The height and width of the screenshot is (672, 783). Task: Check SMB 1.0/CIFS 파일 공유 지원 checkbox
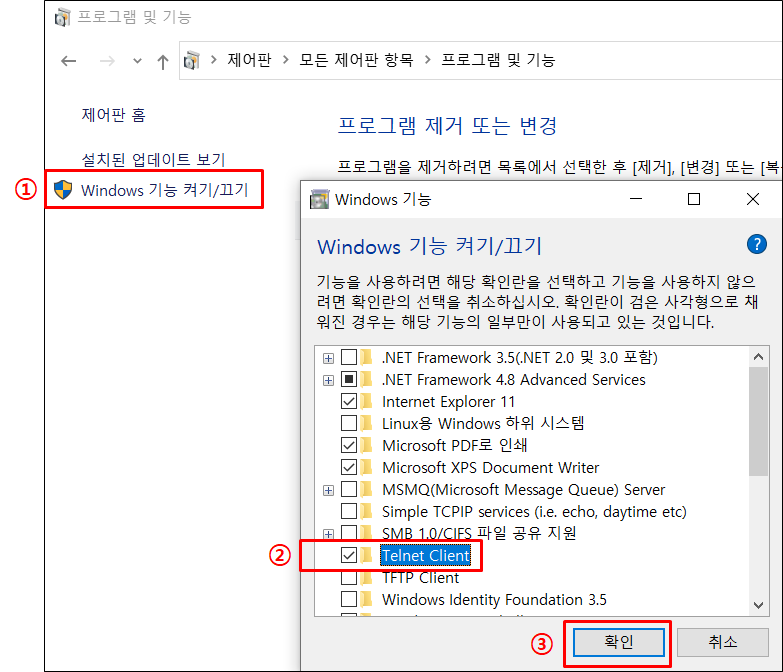[349, 532]
